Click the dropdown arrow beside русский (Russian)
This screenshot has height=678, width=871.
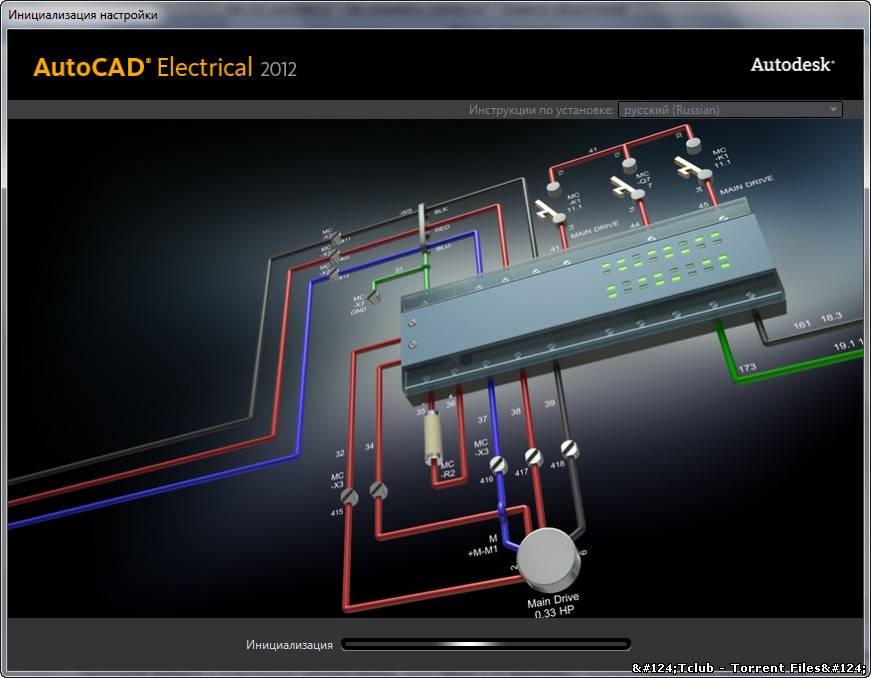(x=833, y=110)
